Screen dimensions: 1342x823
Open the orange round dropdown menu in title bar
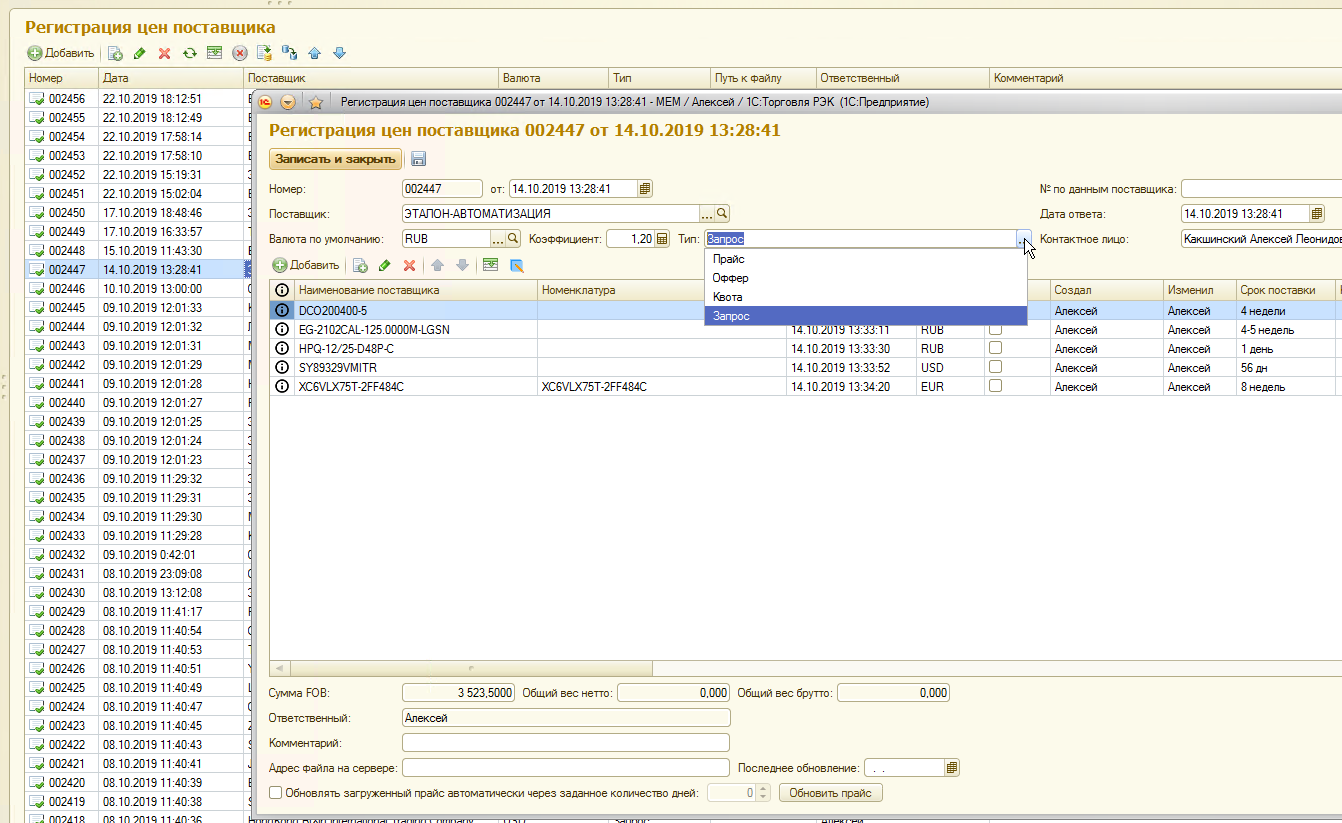[288, 102]
